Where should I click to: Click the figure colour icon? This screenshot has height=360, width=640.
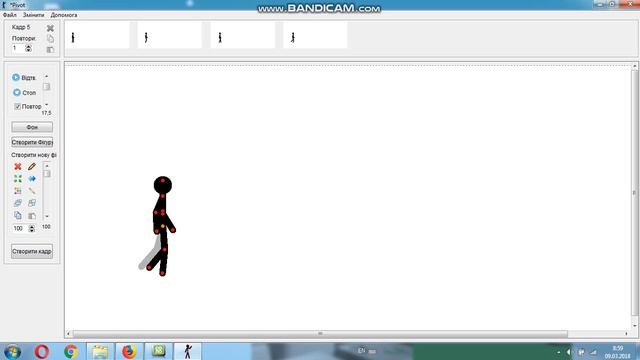(18, 191)
